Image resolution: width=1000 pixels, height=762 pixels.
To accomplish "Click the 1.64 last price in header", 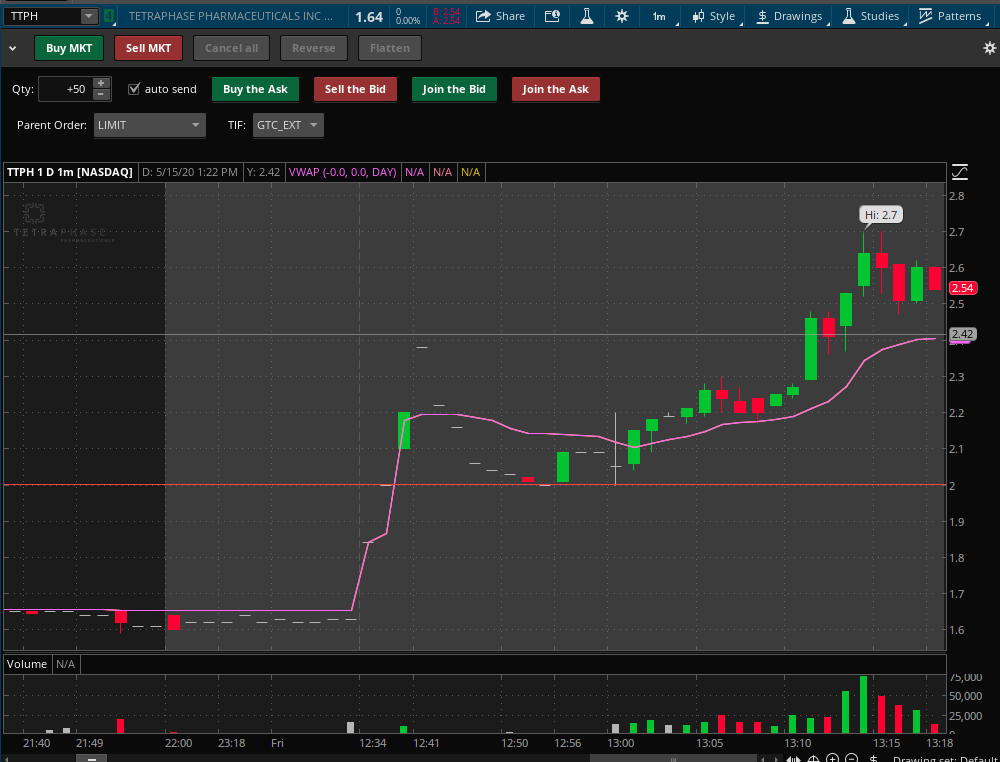I will click(369, 17).
